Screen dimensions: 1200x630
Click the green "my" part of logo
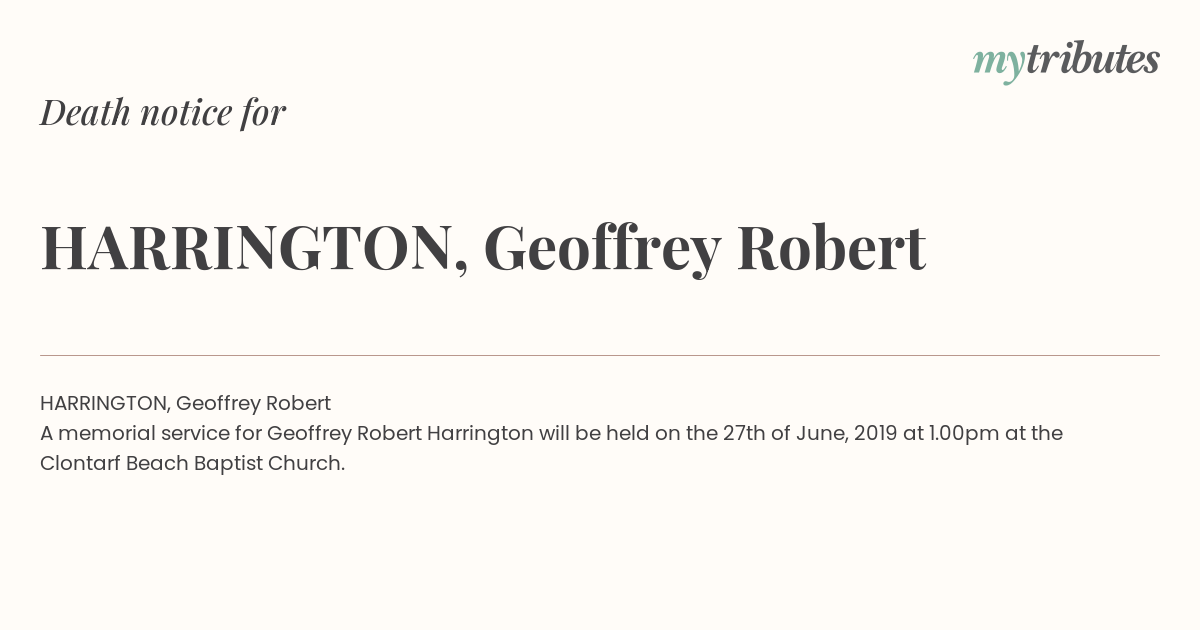pyautogui.click(x=999, y=66)
